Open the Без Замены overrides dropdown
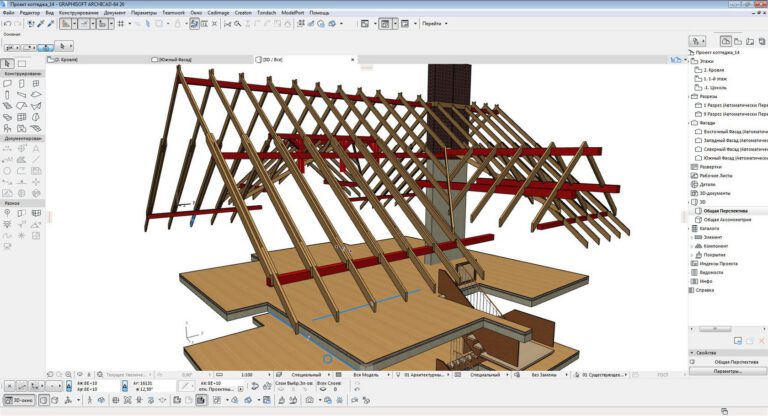 pos(546,374)
